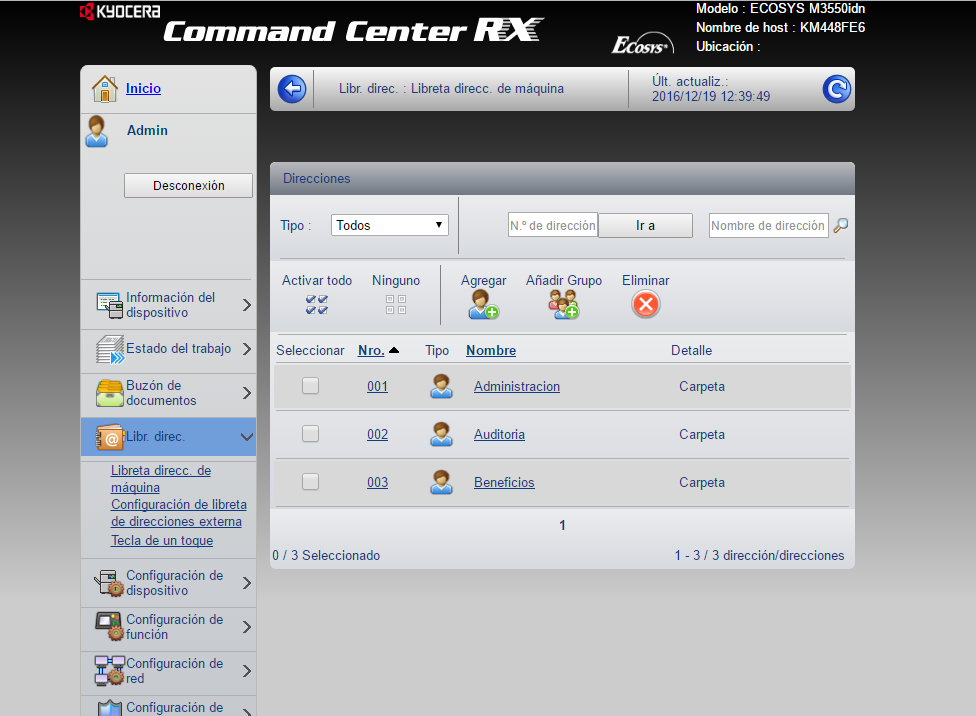Click the contact icon for Auditoria
Viewport: 976px width, 716px height.
coord(441,435)
